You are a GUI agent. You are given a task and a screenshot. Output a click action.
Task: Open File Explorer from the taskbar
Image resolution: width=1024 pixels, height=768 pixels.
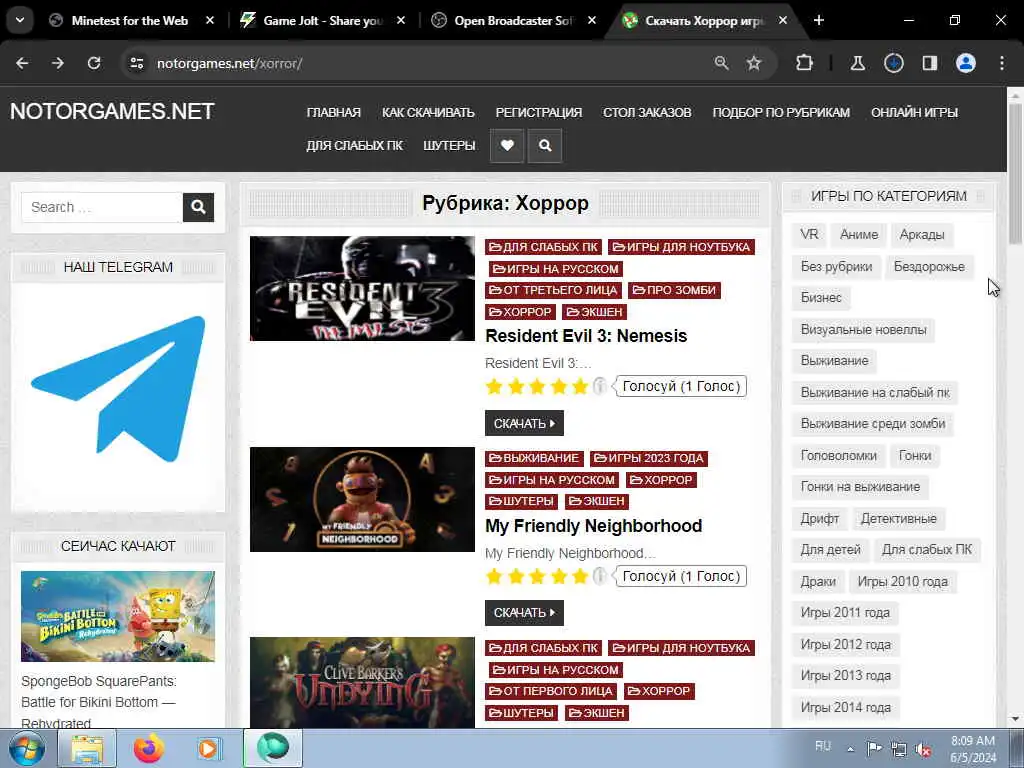pyautogui.click(x=87, y=748)
